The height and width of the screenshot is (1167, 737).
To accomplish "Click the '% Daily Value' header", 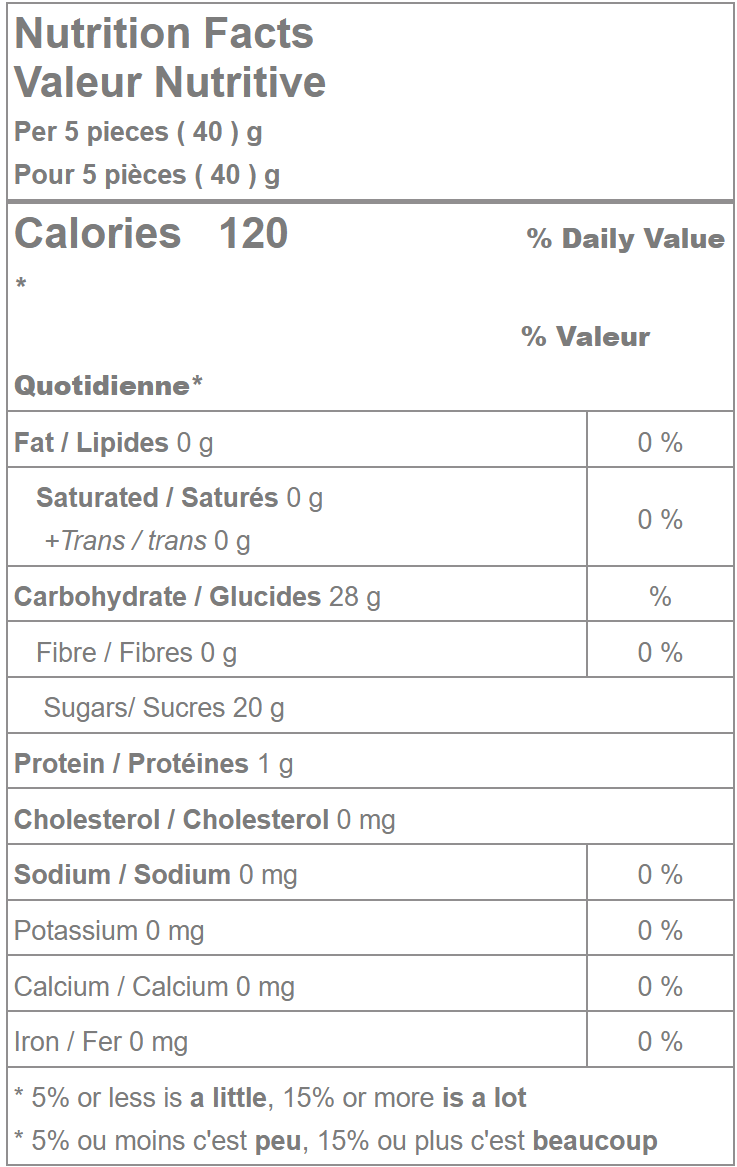I will [625, 239].
